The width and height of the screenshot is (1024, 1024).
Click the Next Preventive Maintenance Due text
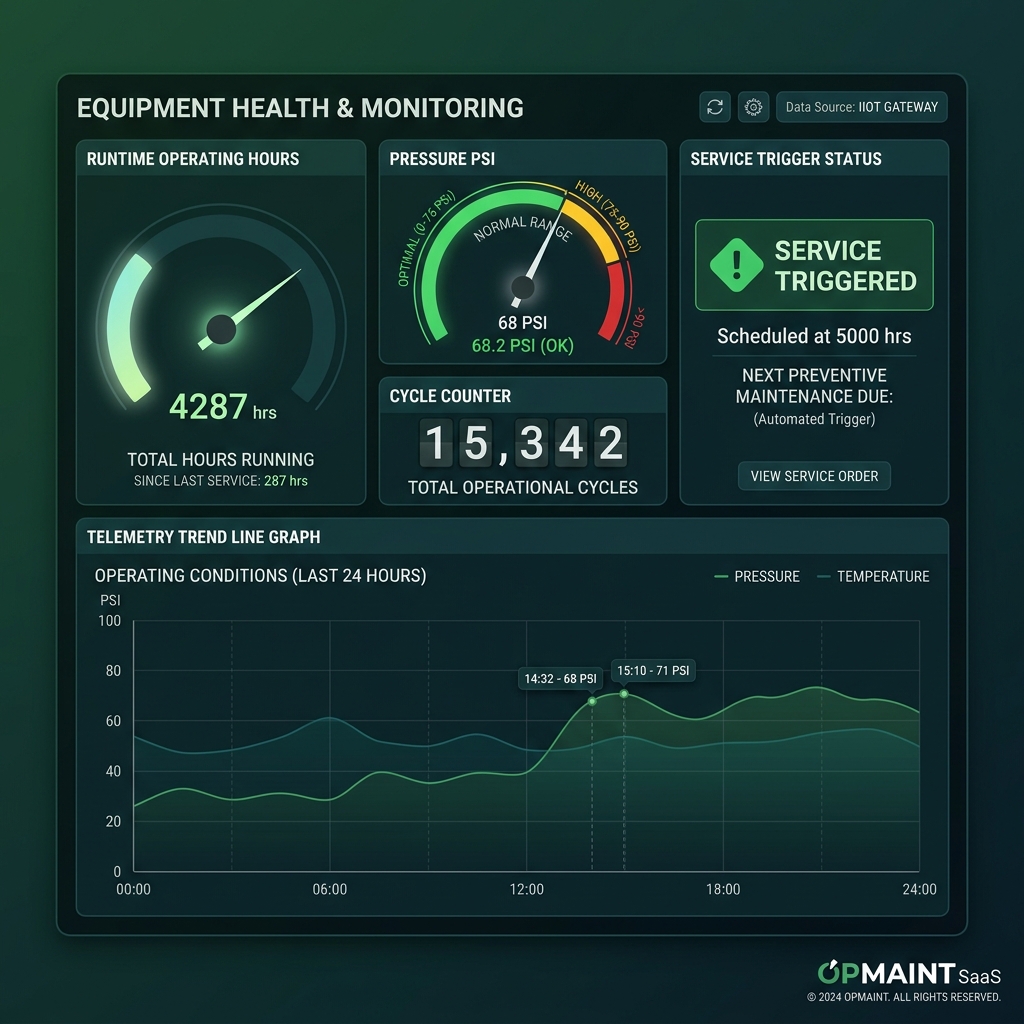click(814, 385)
